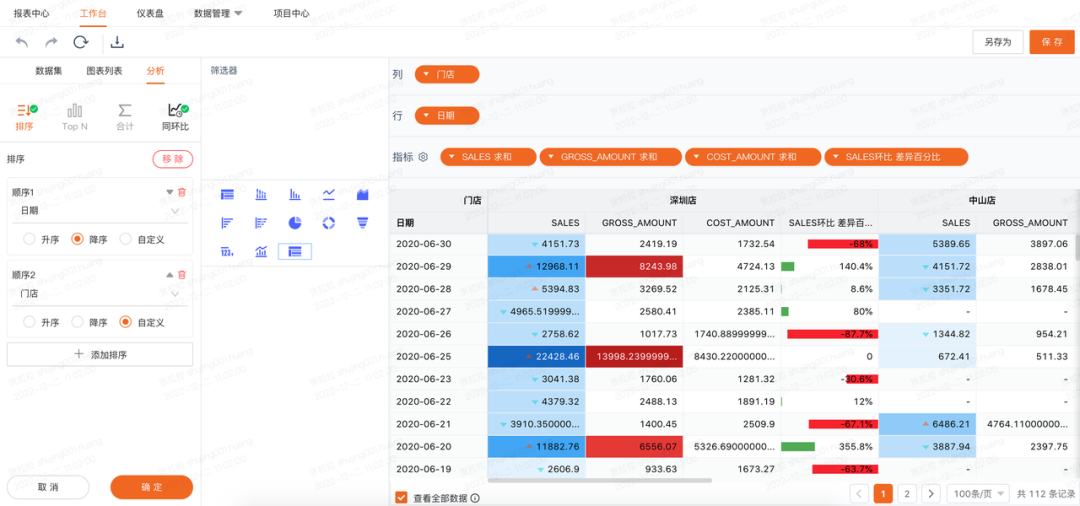Choose 自定义 for 顺序1
Viewport: 1080px width, 506px height.
click(125, 240)
